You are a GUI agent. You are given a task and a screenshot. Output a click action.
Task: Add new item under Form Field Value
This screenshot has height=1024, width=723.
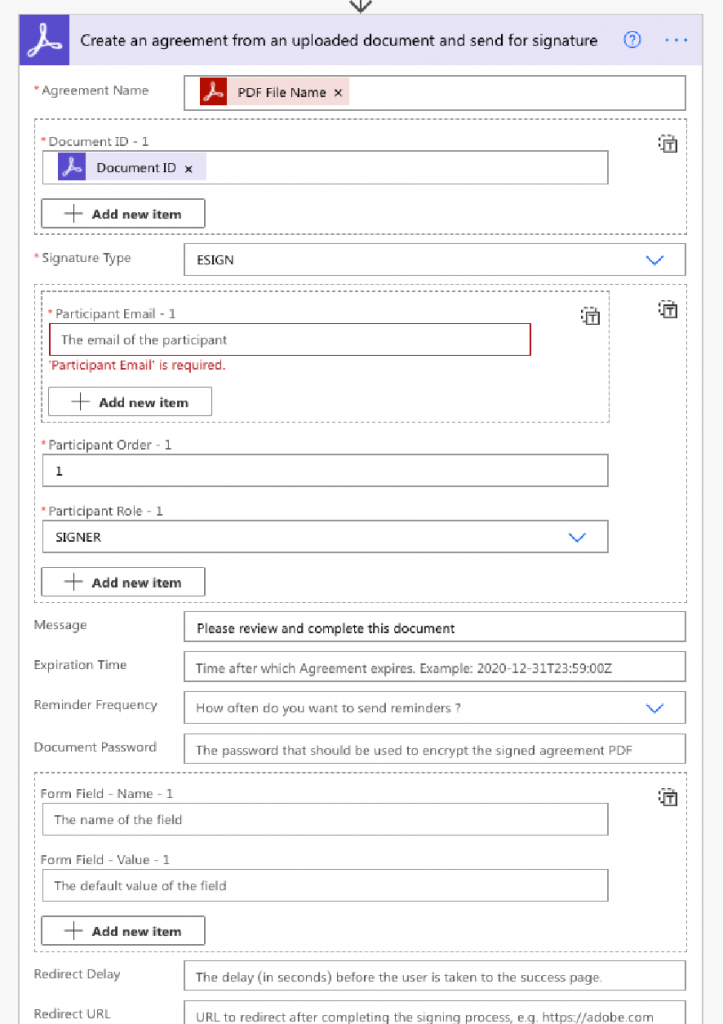pyautogui.click(x=123, y=931)
